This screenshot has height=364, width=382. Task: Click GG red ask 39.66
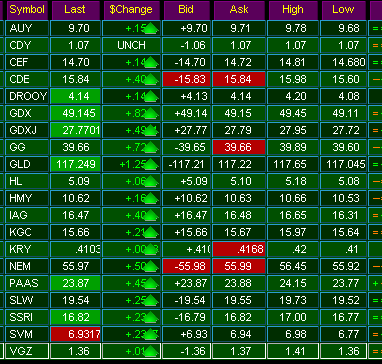(x=239, y=147)
